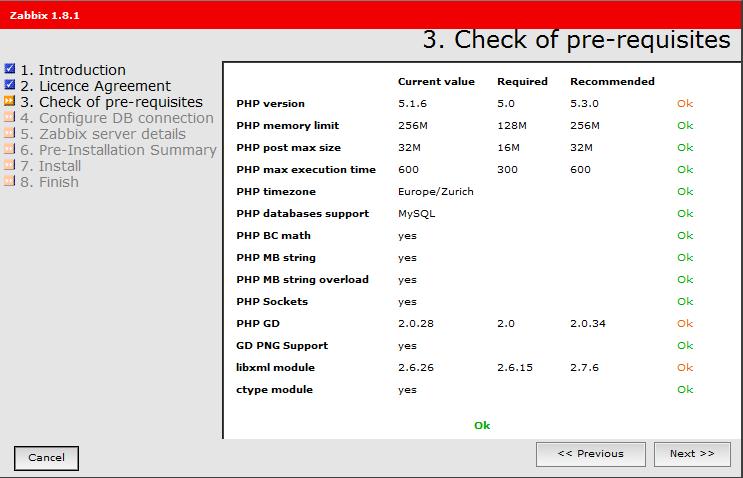
Task: Select the '1. Introduction' step label
Action: click(x=73, y=70)
